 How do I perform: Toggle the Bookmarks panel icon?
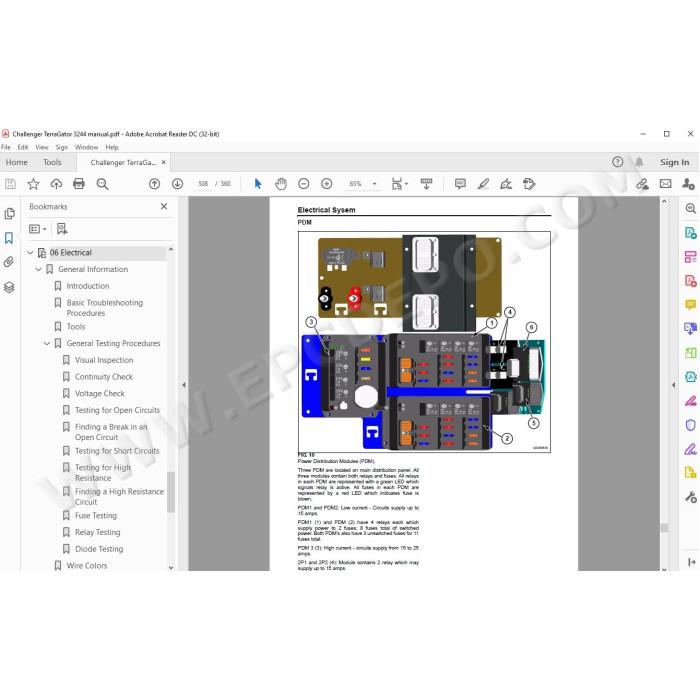(9, 238)
